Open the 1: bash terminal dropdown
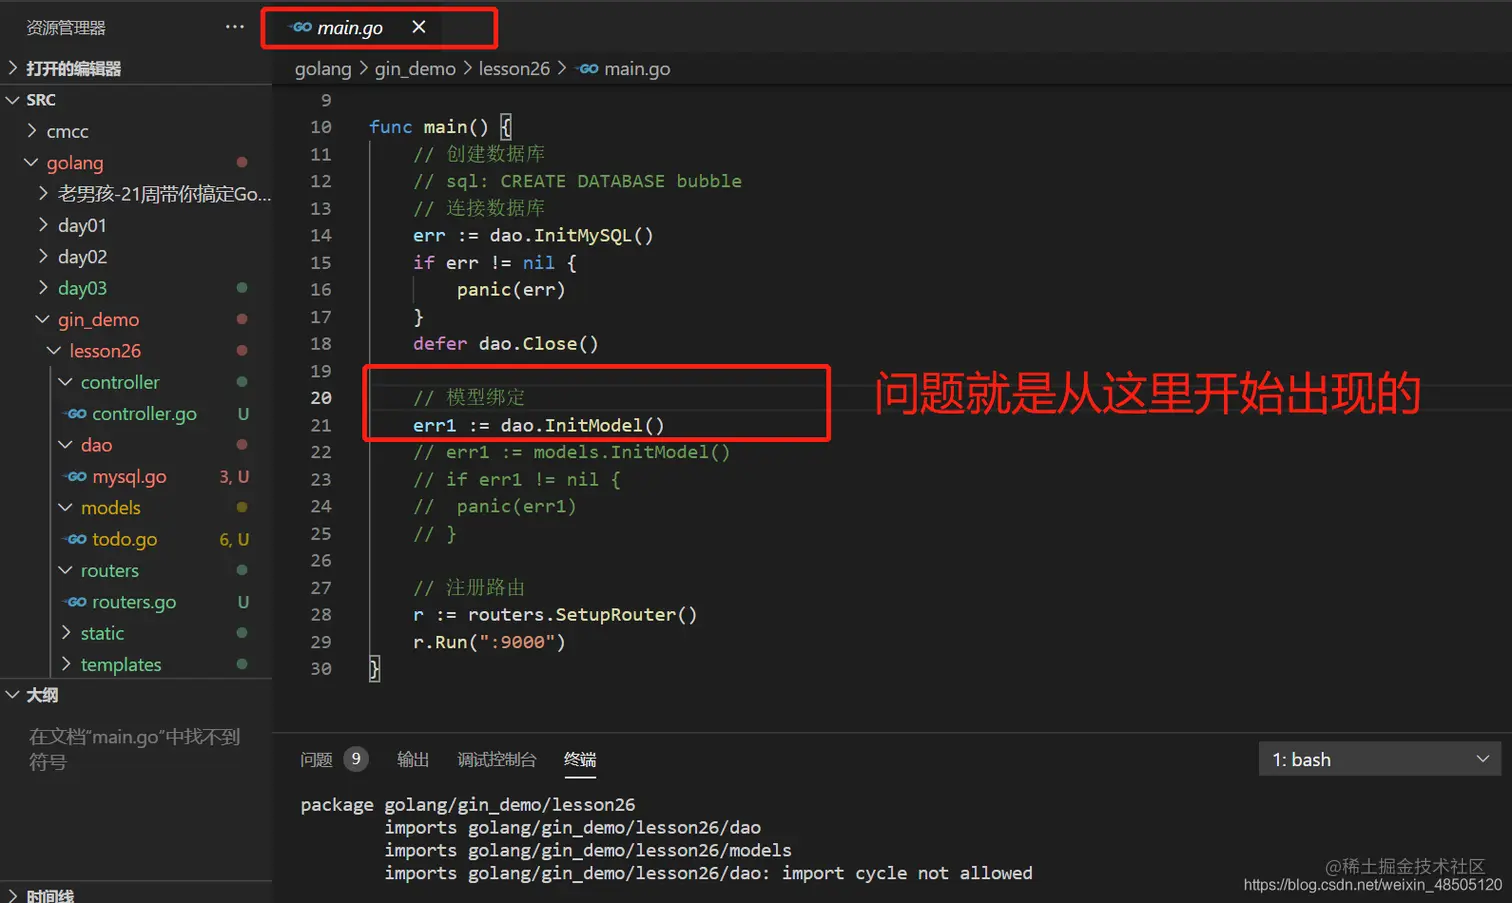Screen dimensions: 1512x903 click(x=1380, y=760)
